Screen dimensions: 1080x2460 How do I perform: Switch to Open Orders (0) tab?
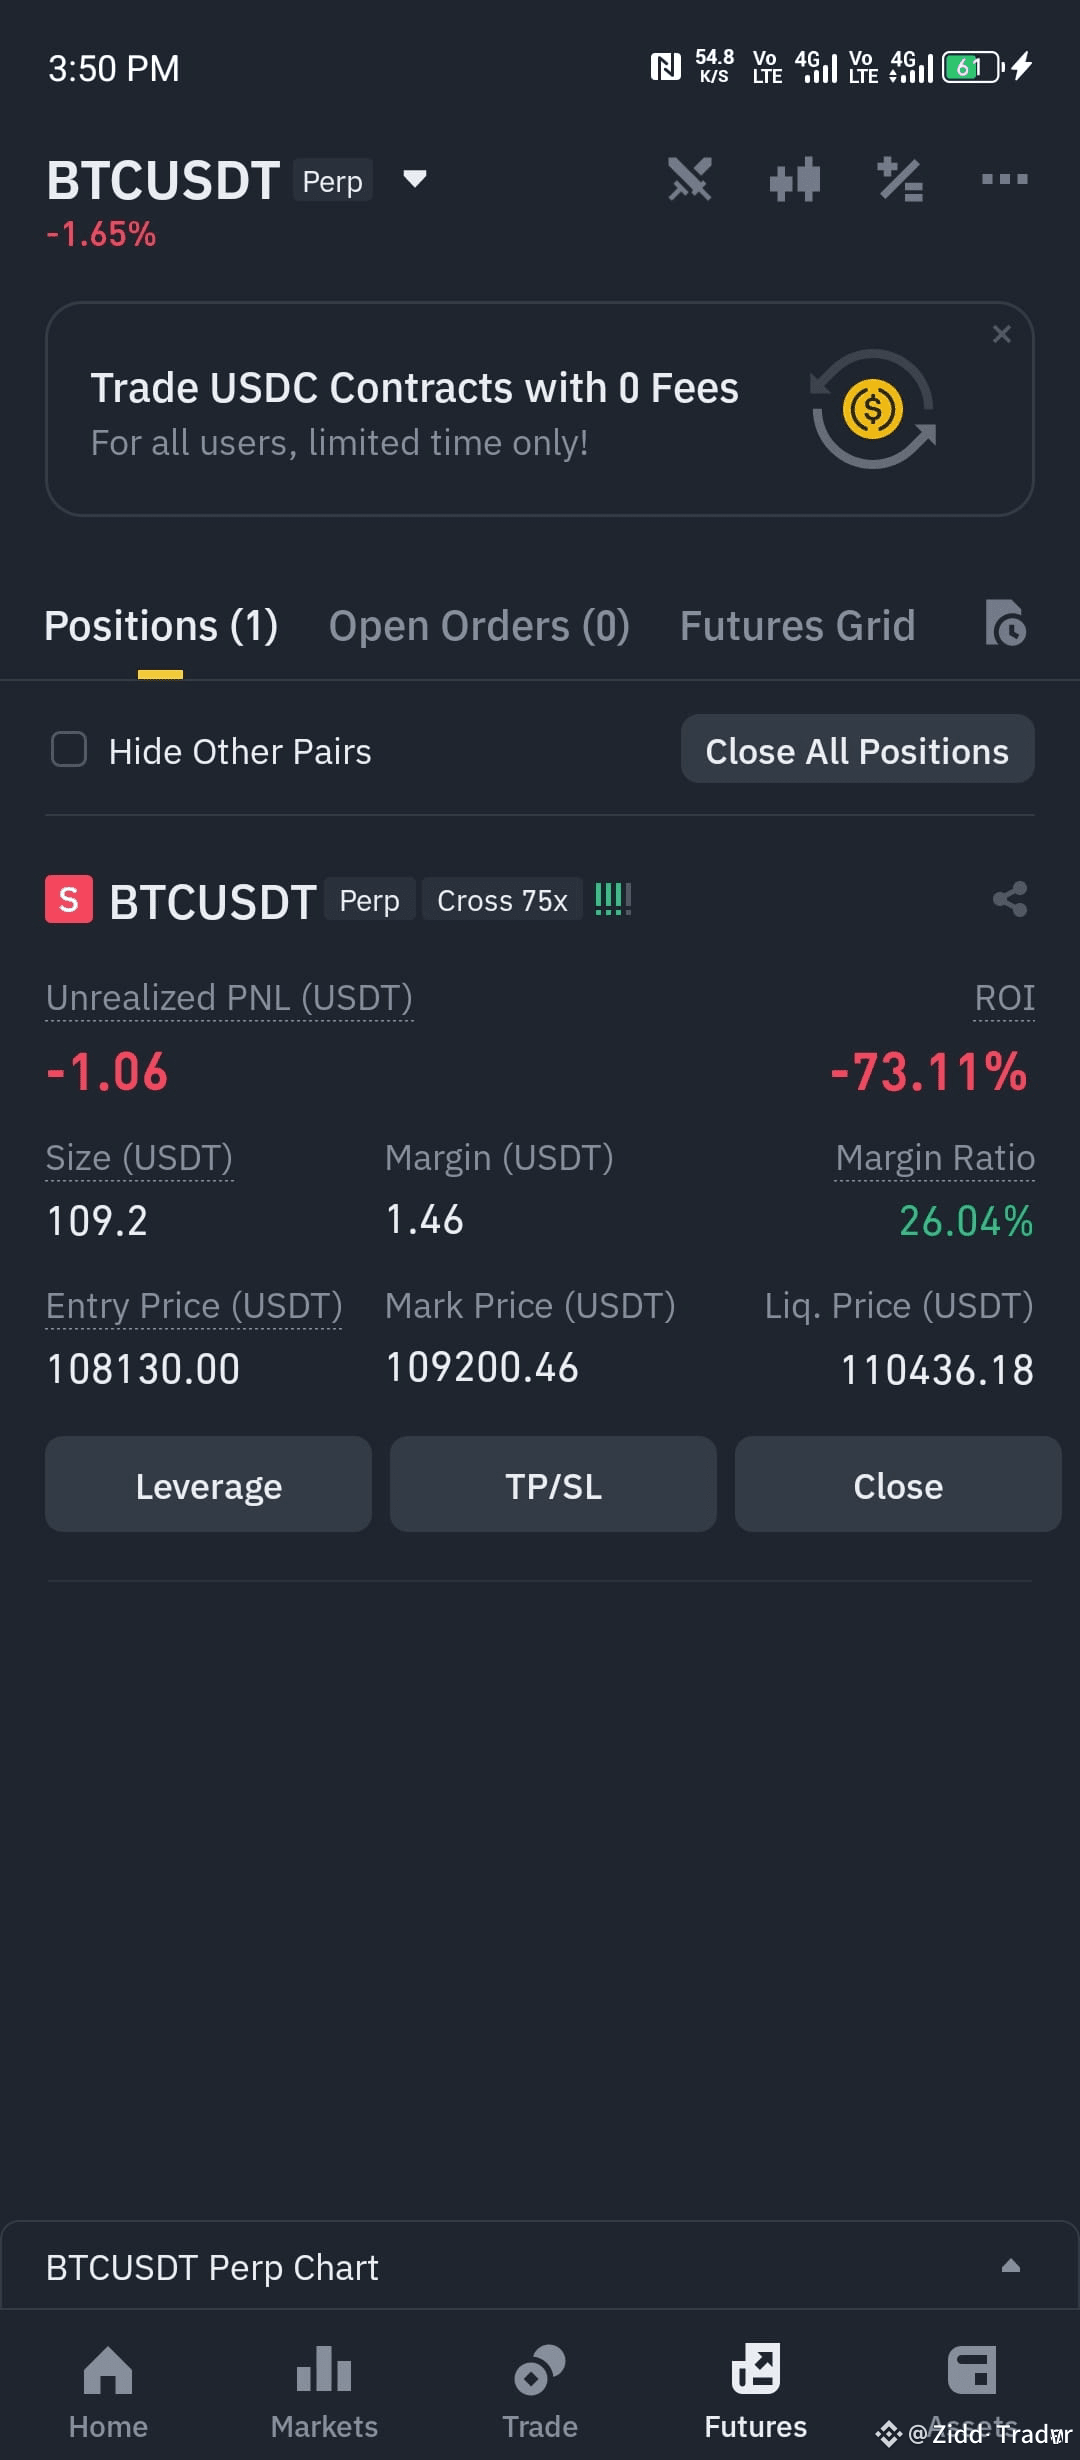pyautogui.click(x=479, y=626)
